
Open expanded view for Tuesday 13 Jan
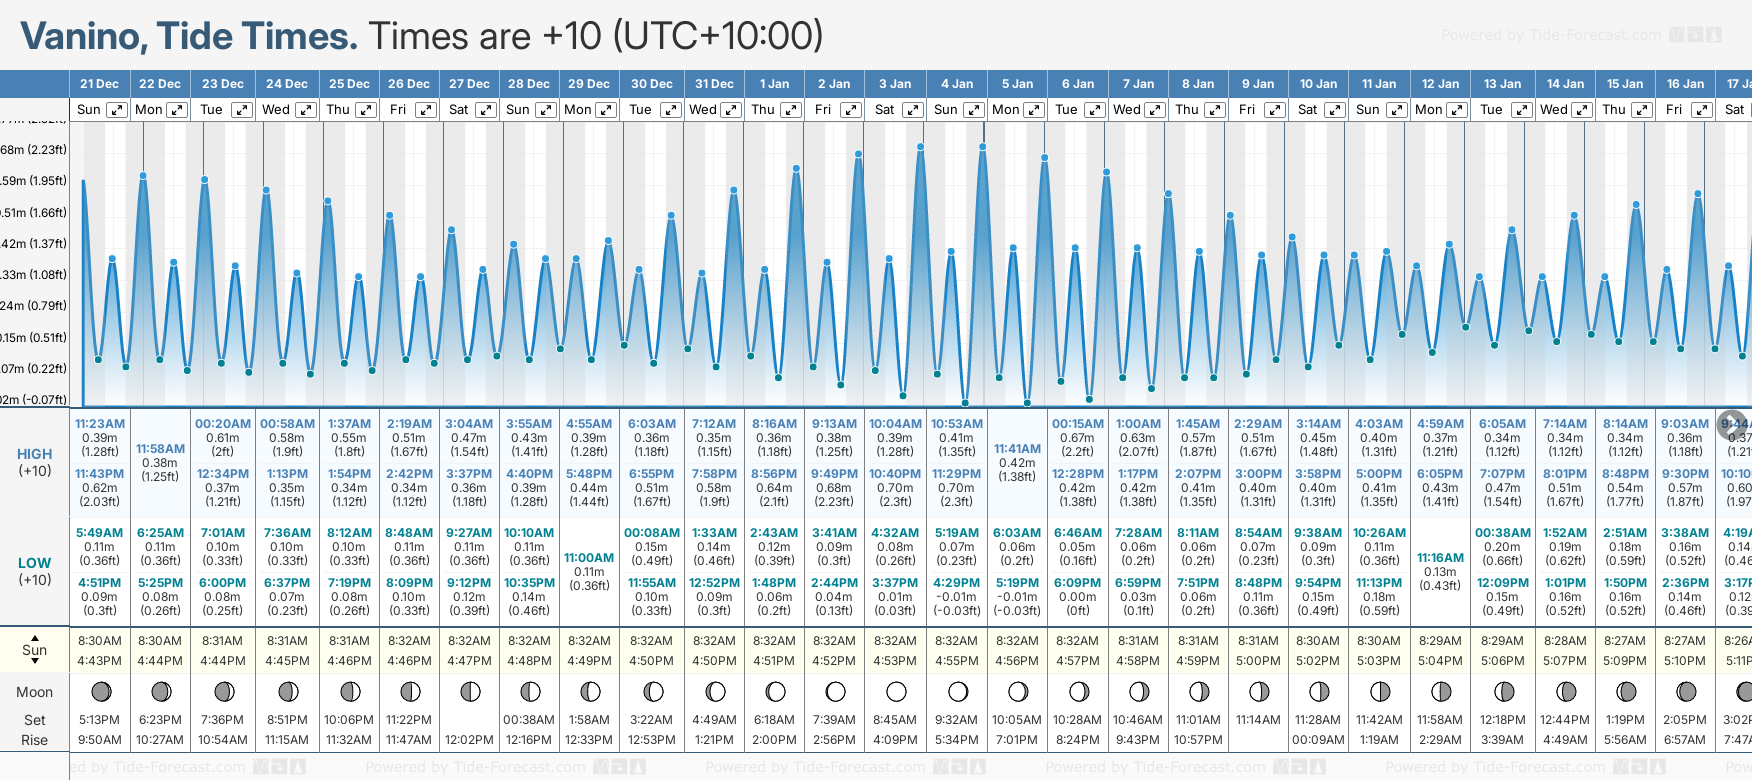1521,110
